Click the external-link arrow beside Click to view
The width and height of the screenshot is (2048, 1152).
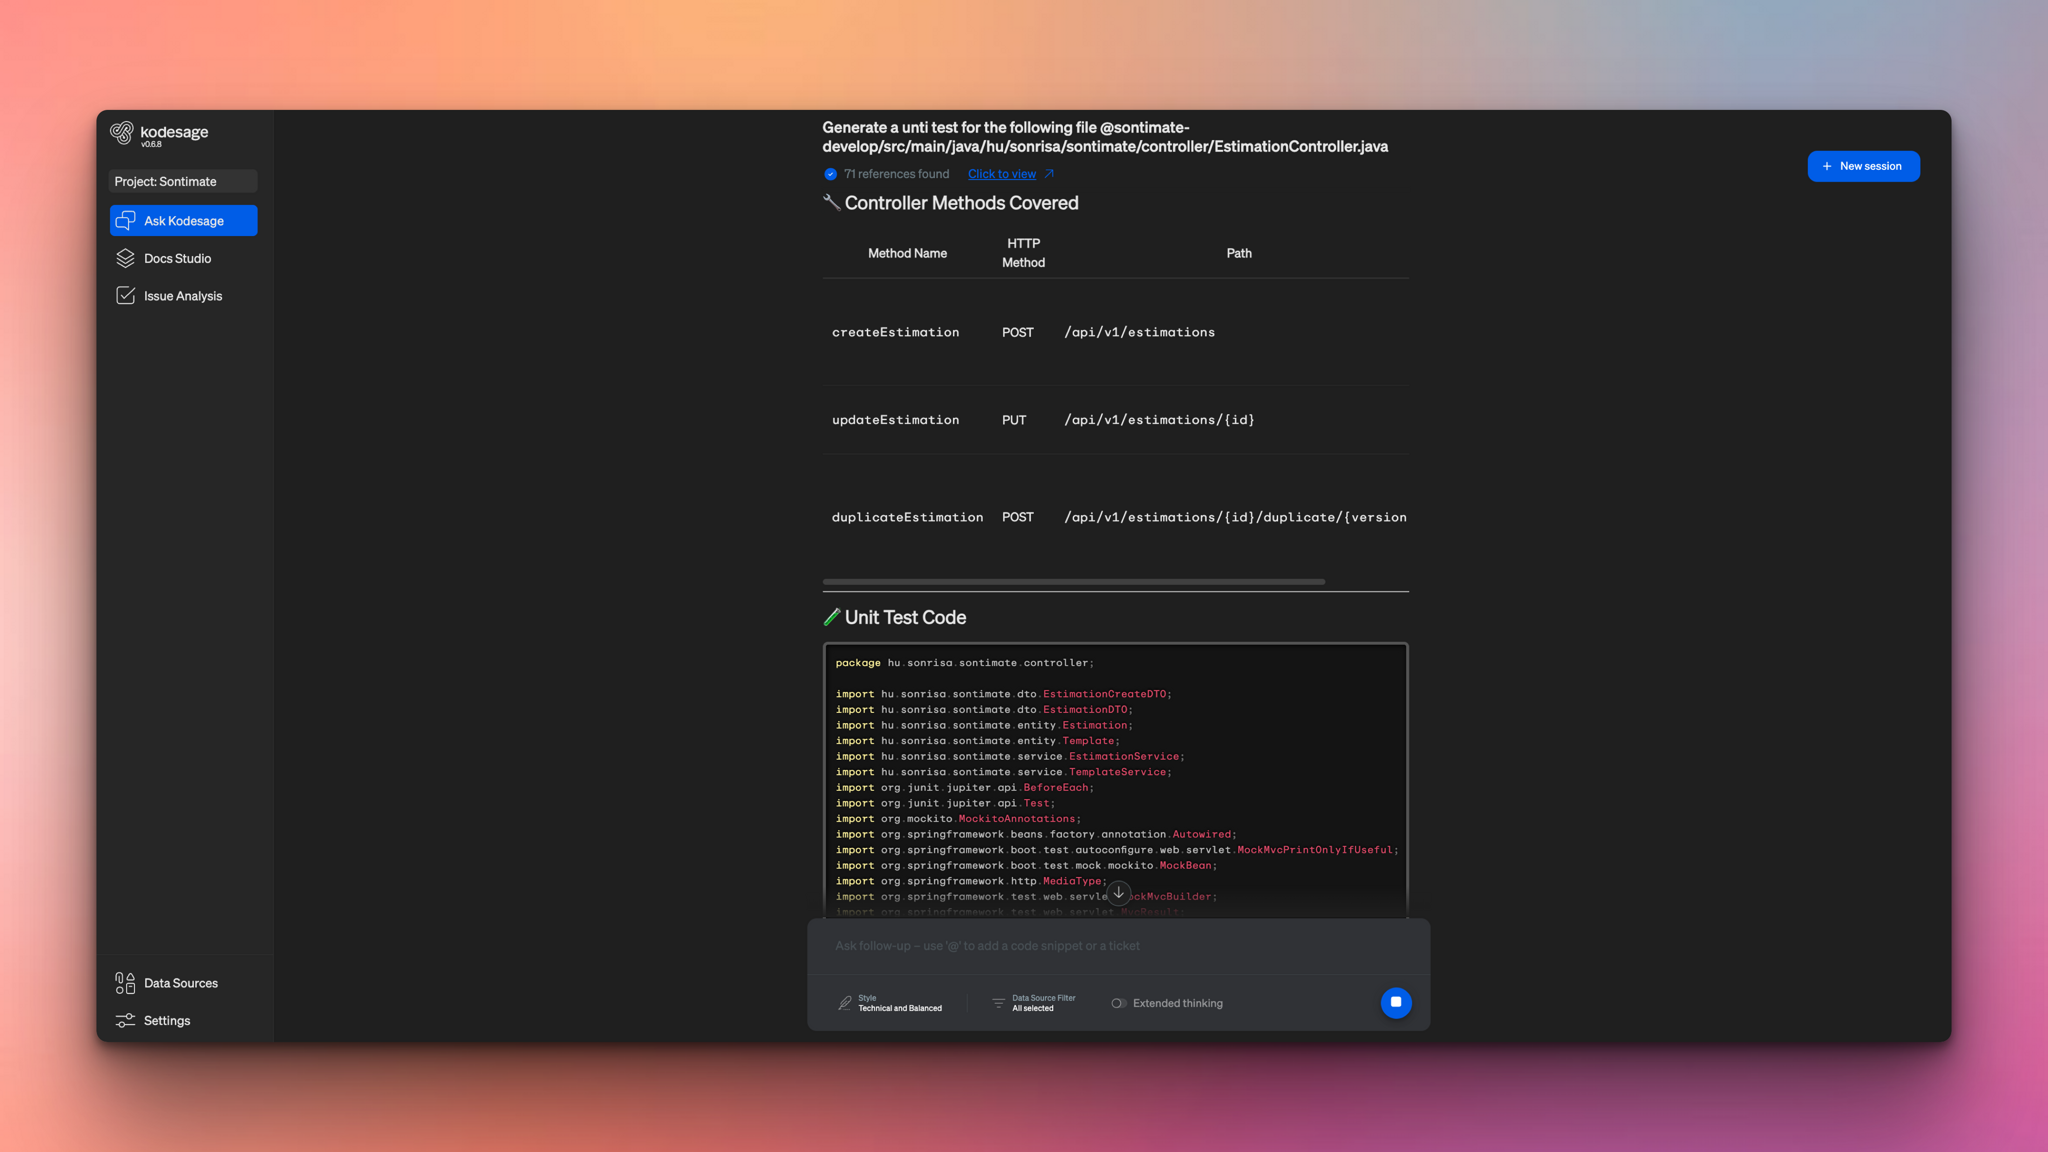tap(1049, 174)
